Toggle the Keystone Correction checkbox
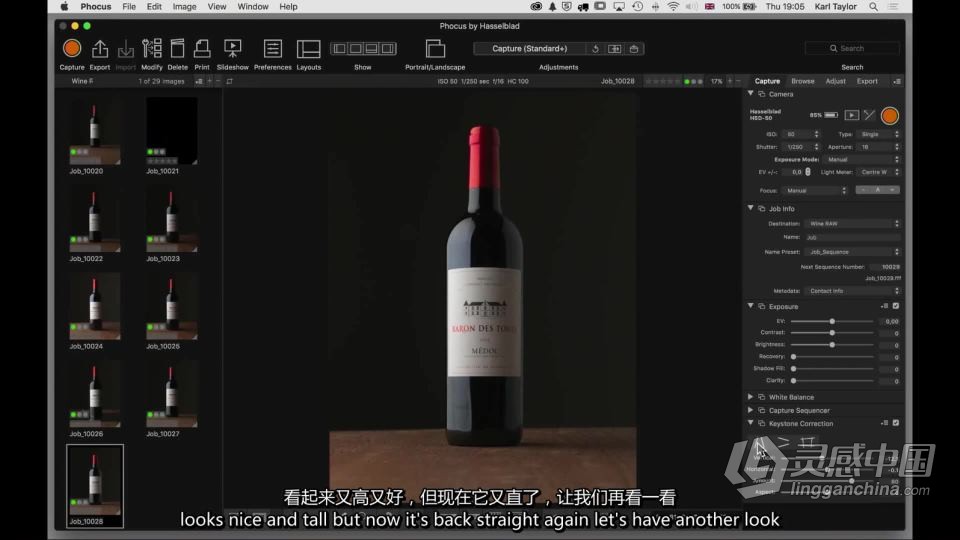960x540 pixels. tap(896, 422)
